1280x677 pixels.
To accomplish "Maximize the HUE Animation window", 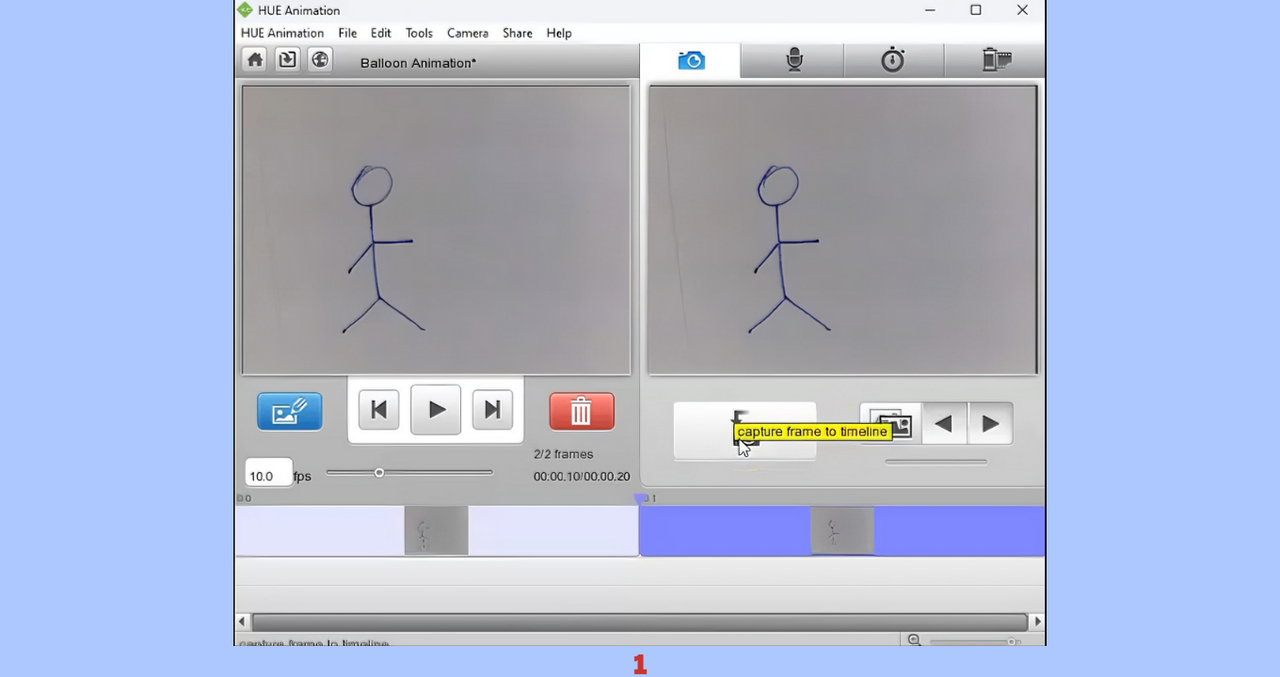I will pyautogui.click(x=976, y=10).
